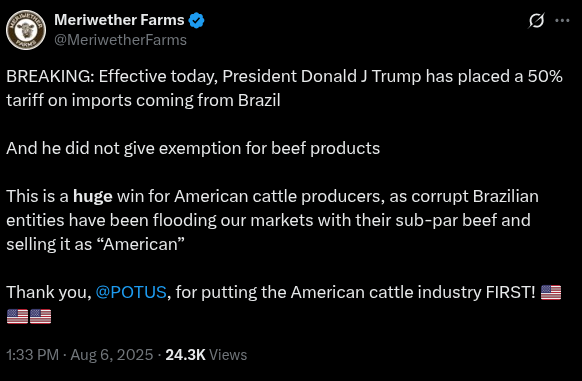
Task: Click the word BREAKING in the post
Action: pos(50,76)
